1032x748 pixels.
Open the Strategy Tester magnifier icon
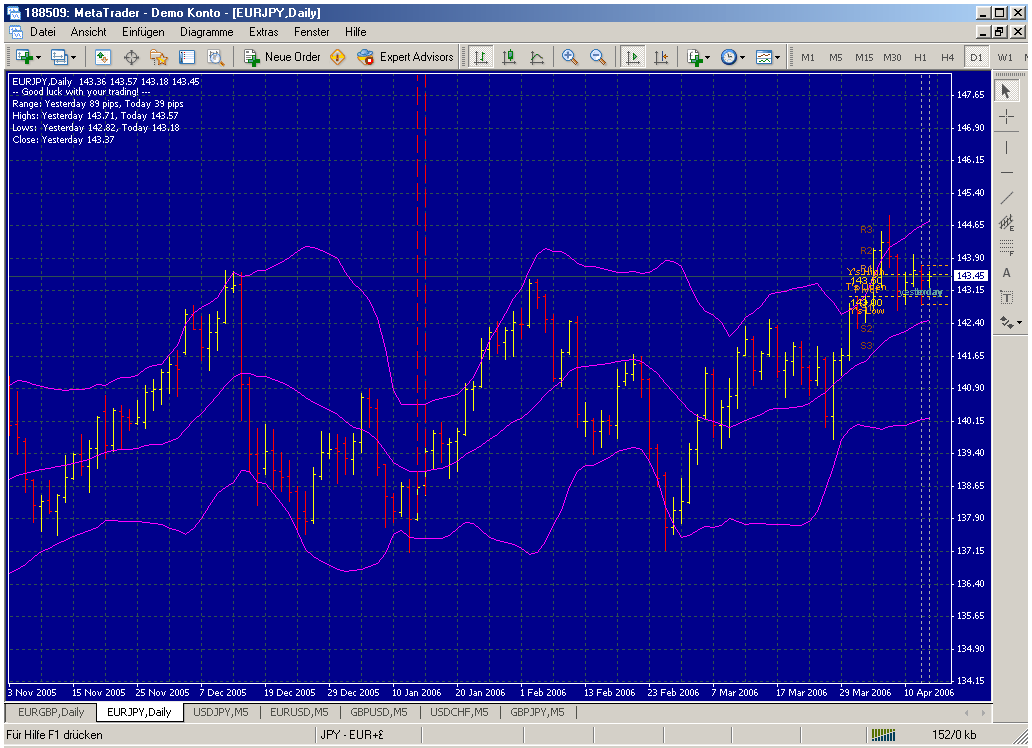click(x=215, y=57)
